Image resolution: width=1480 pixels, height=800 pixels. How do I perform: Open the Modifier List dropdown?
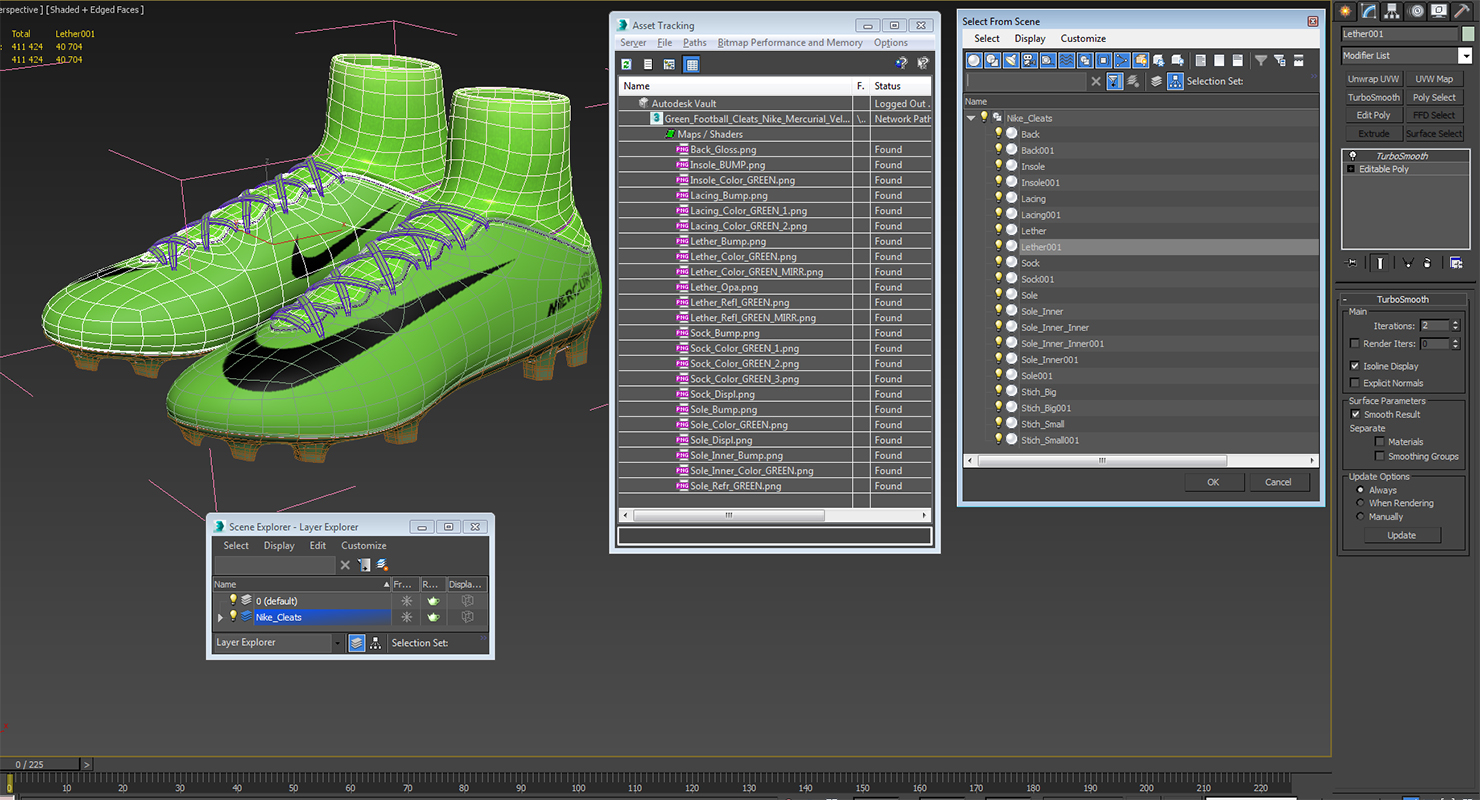1466,56
